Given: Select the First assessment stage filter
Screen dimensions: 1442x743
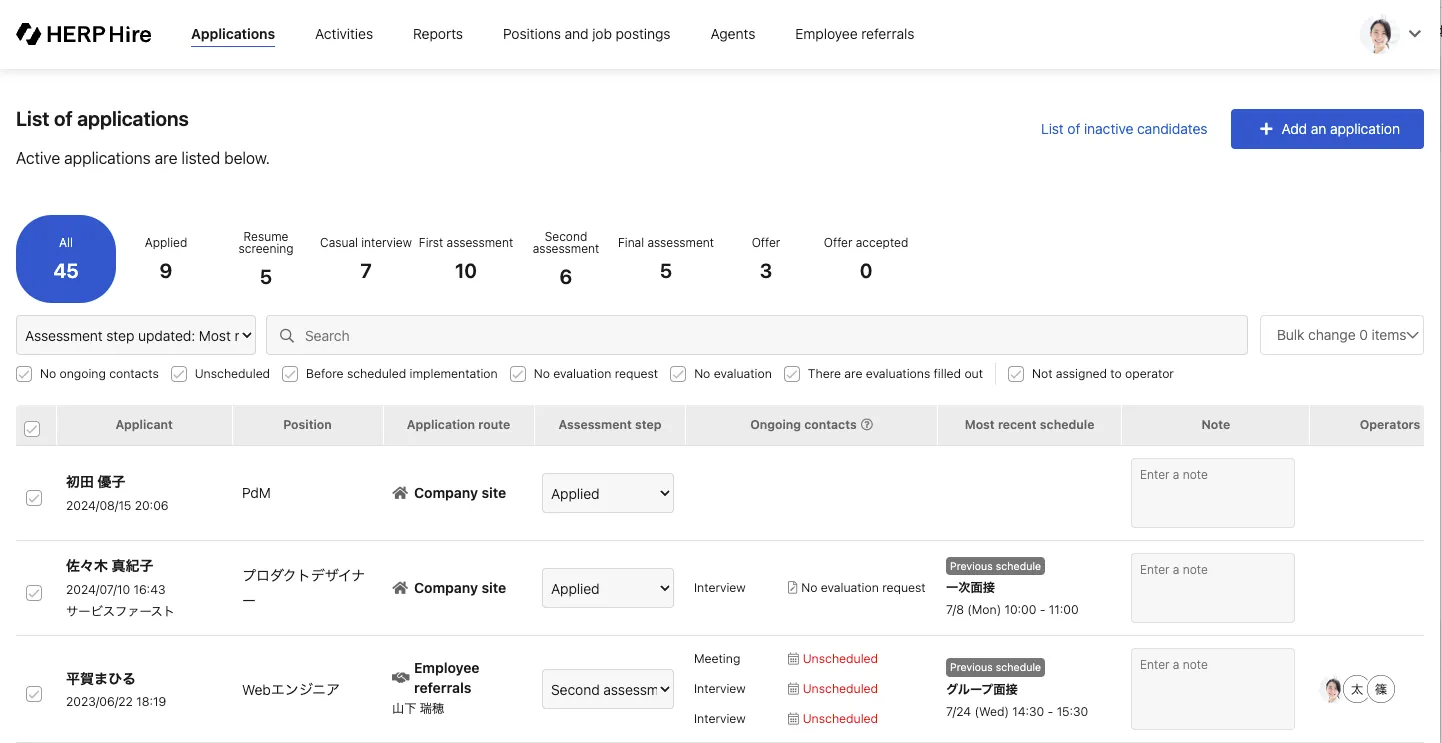Looking at the screenshot, I should (x=466, y=259).
